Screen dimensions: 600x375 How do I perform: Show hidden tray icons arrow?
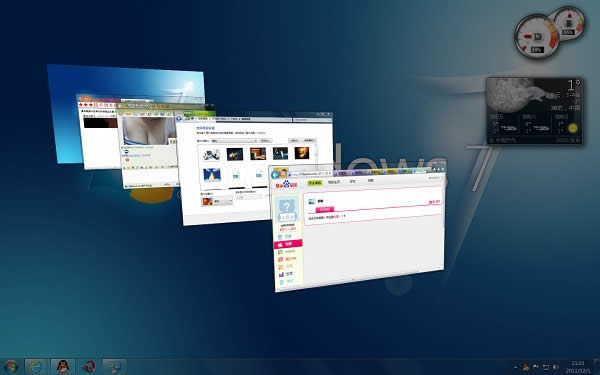tap(516, 367)
